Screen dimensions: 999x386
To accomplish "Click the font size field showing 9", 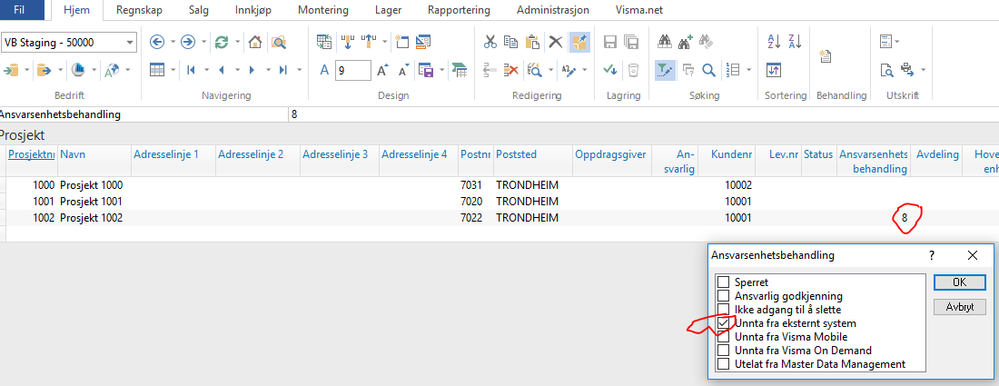I will click(353, 71).
